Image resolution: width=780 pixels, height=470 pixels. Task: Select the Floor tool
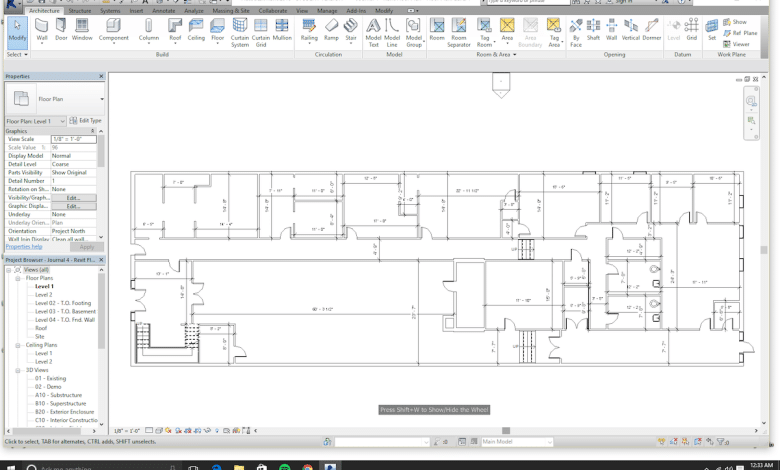217,30
